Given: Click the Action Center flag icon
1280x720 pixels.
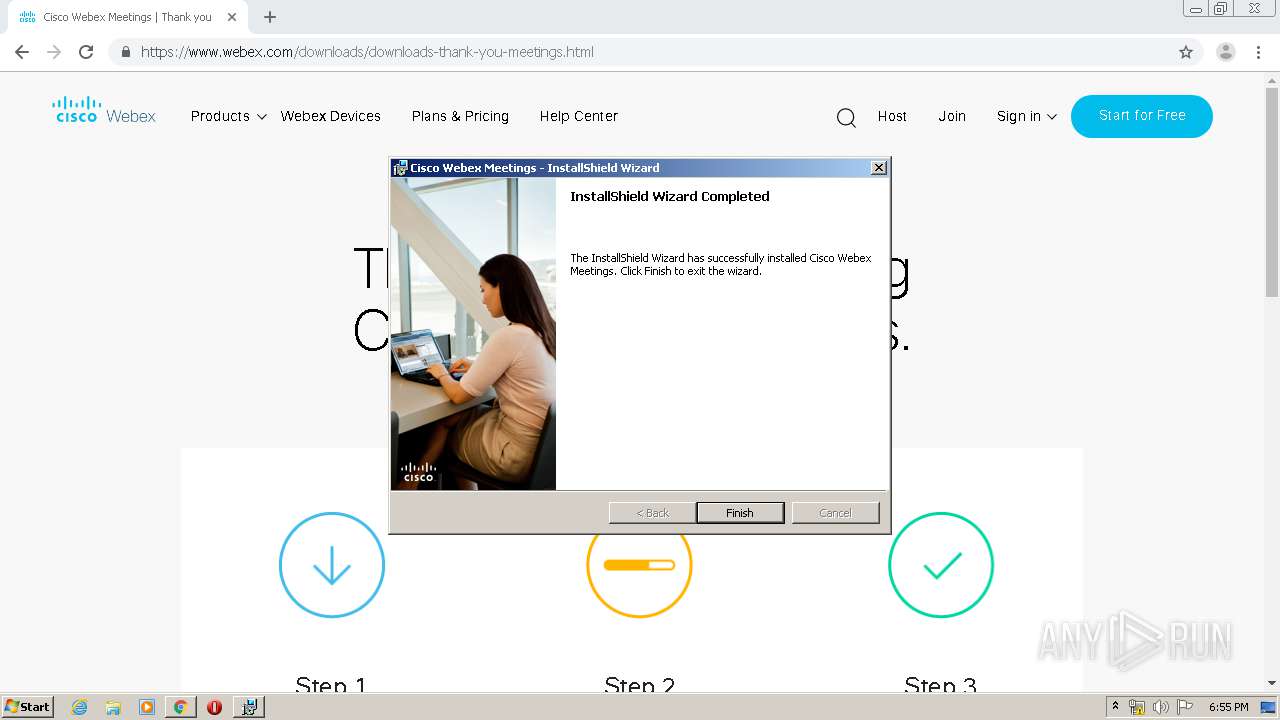Looking at the screenshot, I should click(1184, 707).
